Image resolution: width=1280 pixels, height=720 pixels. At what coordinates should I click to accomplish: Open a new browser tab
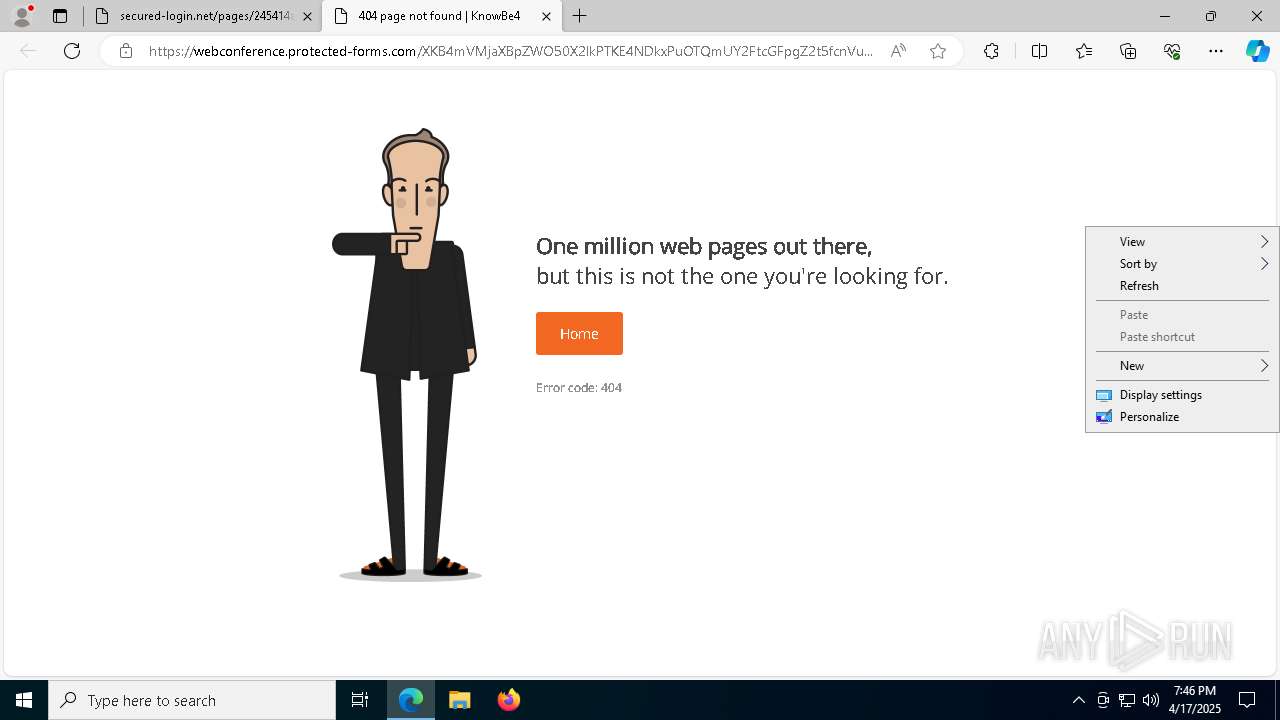tap(580, 16)
